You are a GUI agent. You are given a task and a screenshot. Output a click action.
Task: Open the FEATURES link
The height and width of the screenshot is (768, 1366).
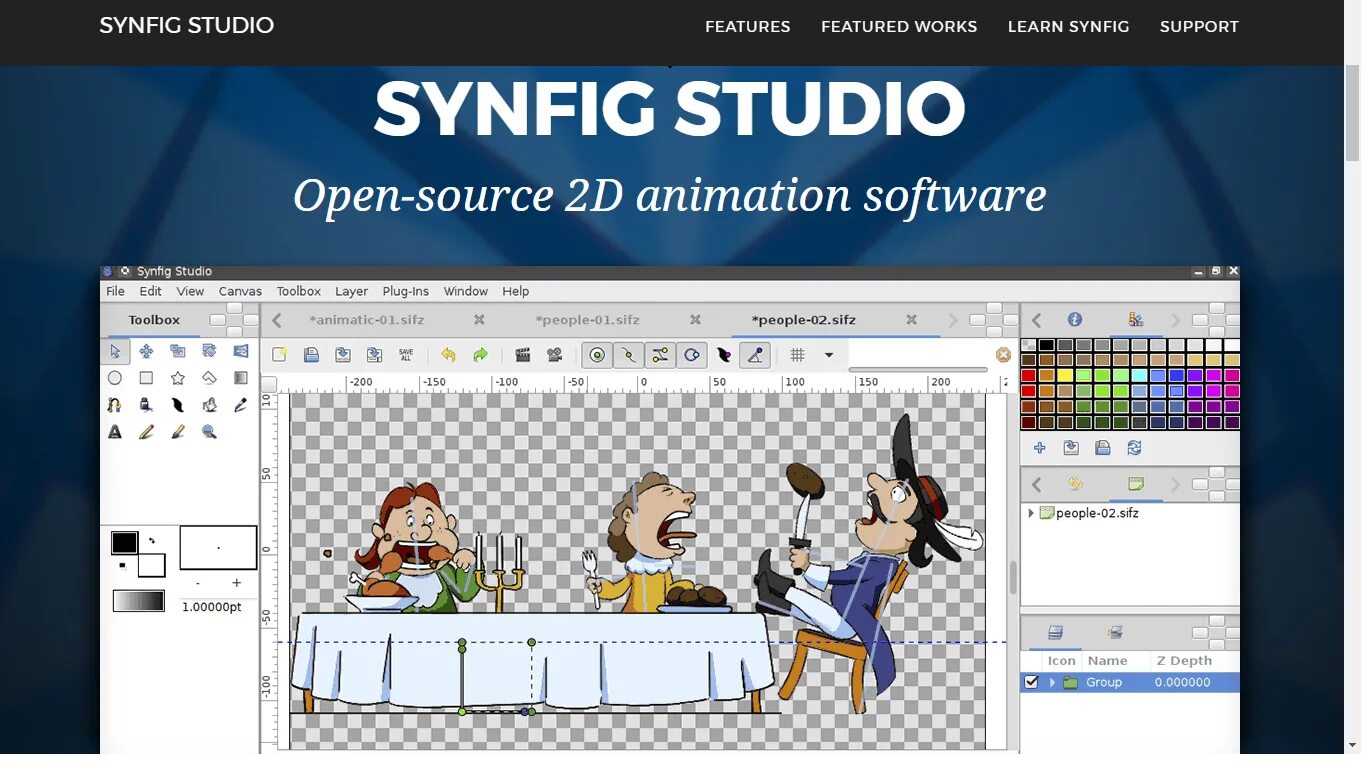pyautogui.click(x=748, y=27)
